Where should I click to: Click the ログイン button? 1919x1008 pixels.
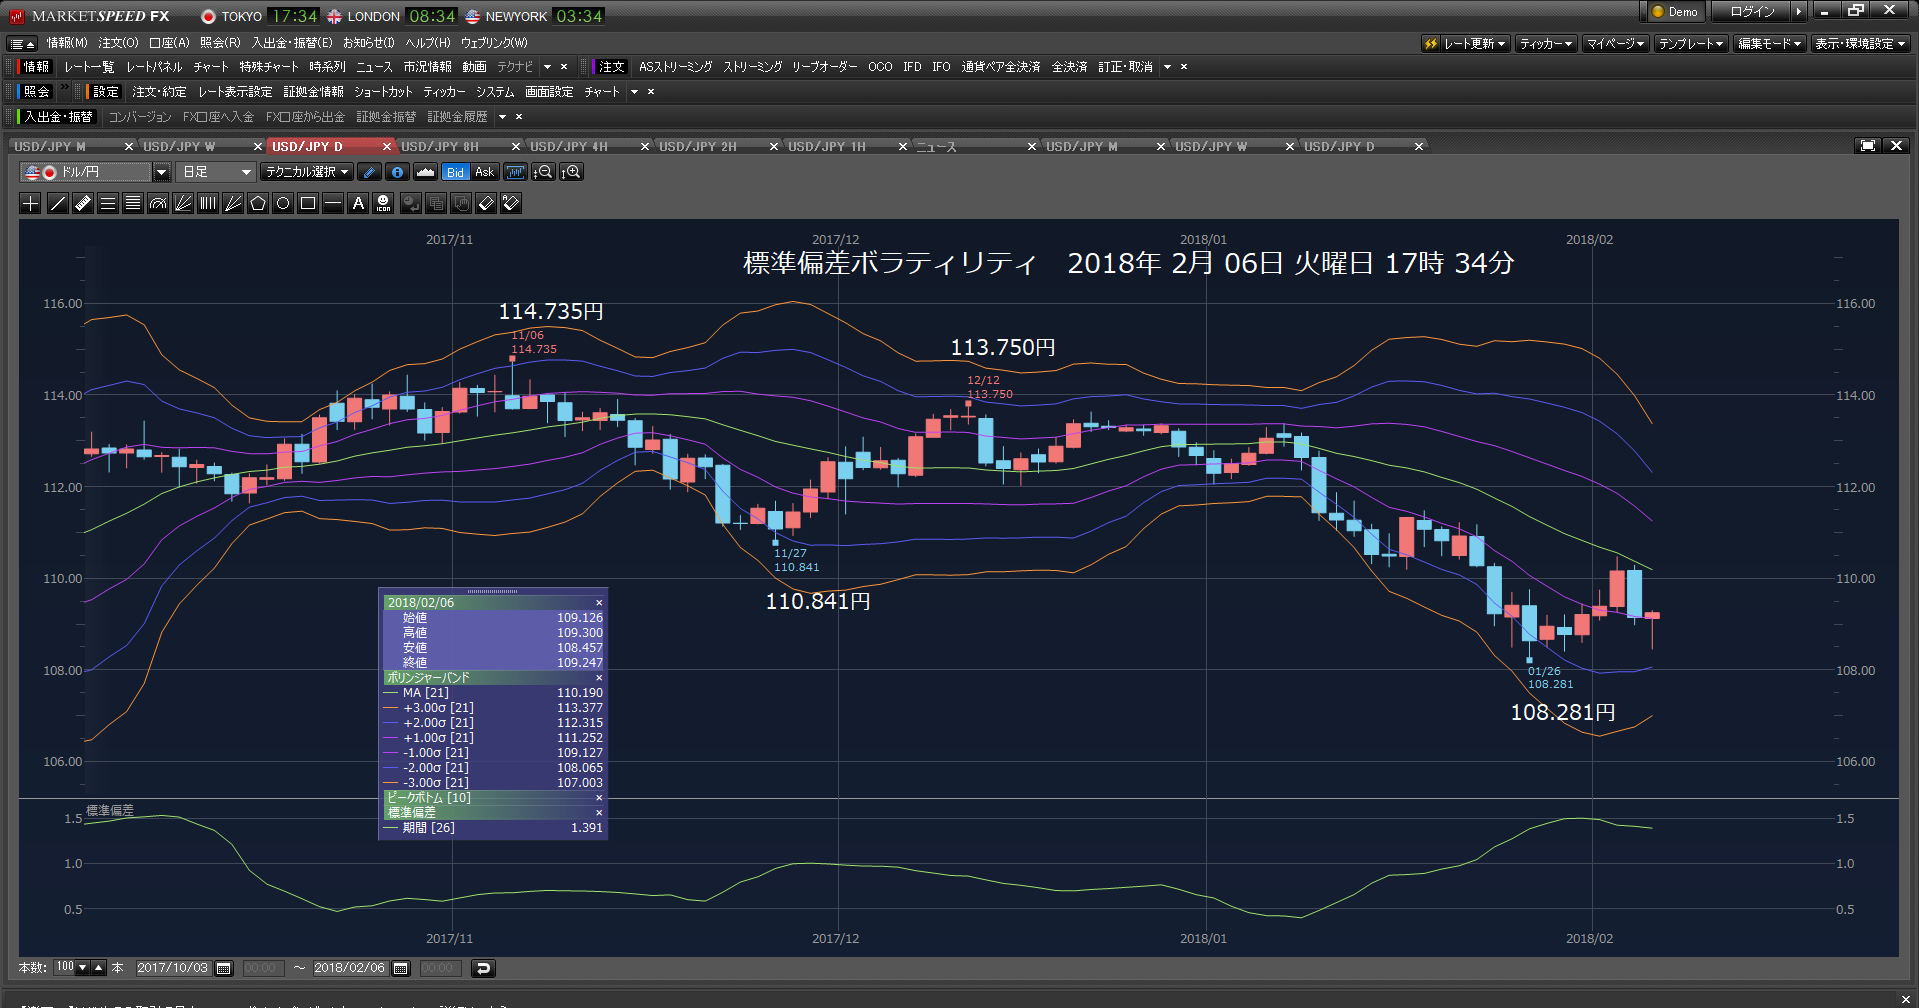point(1753,11)
